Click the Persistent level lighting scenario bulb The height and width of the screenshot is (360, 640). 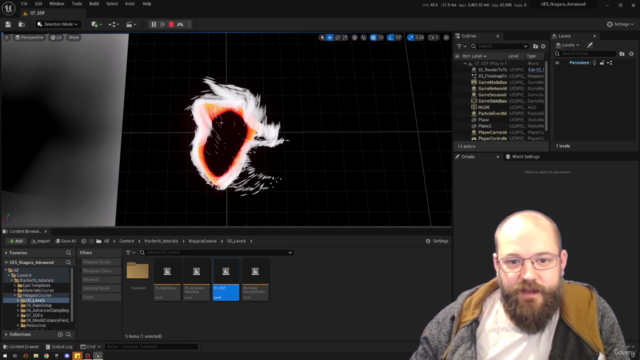594,63
